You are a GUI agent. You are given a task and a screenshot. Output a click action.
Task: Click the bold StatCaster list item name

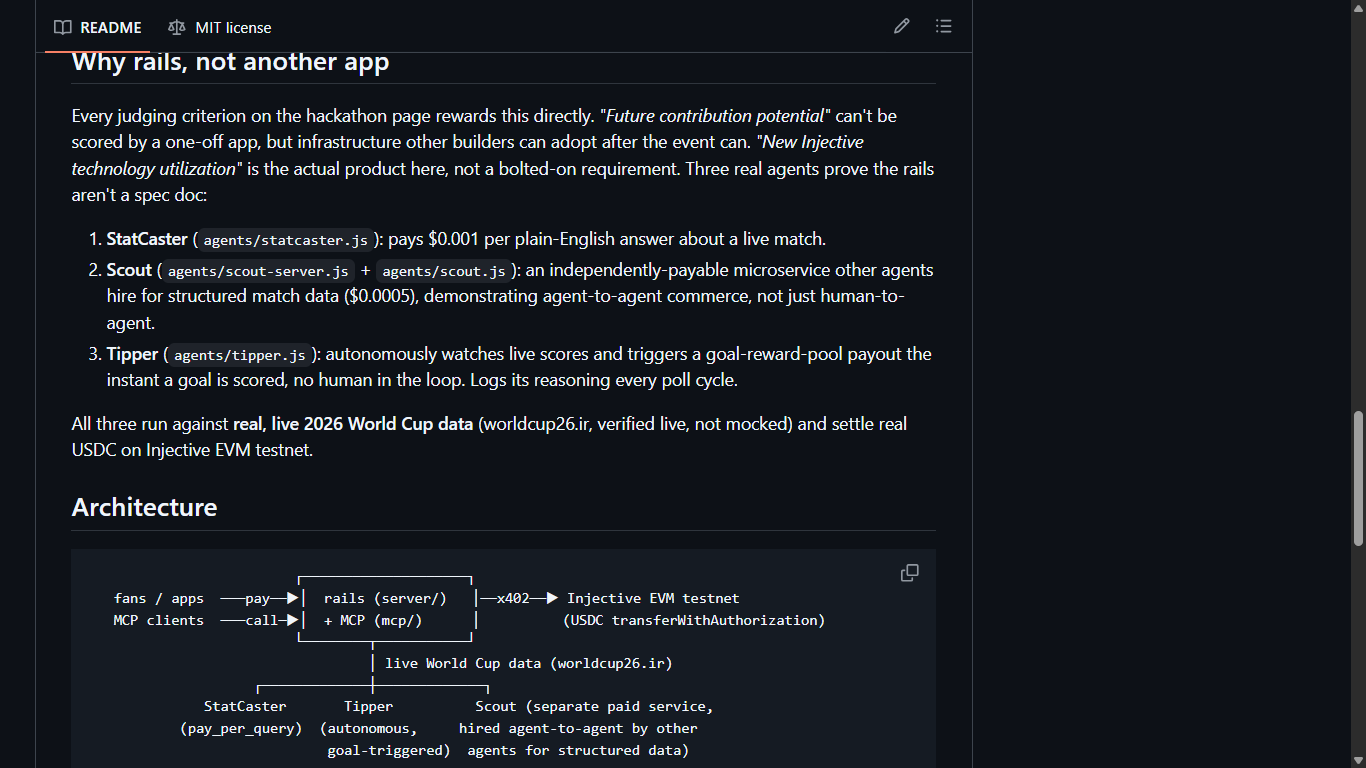coord(147,239)
